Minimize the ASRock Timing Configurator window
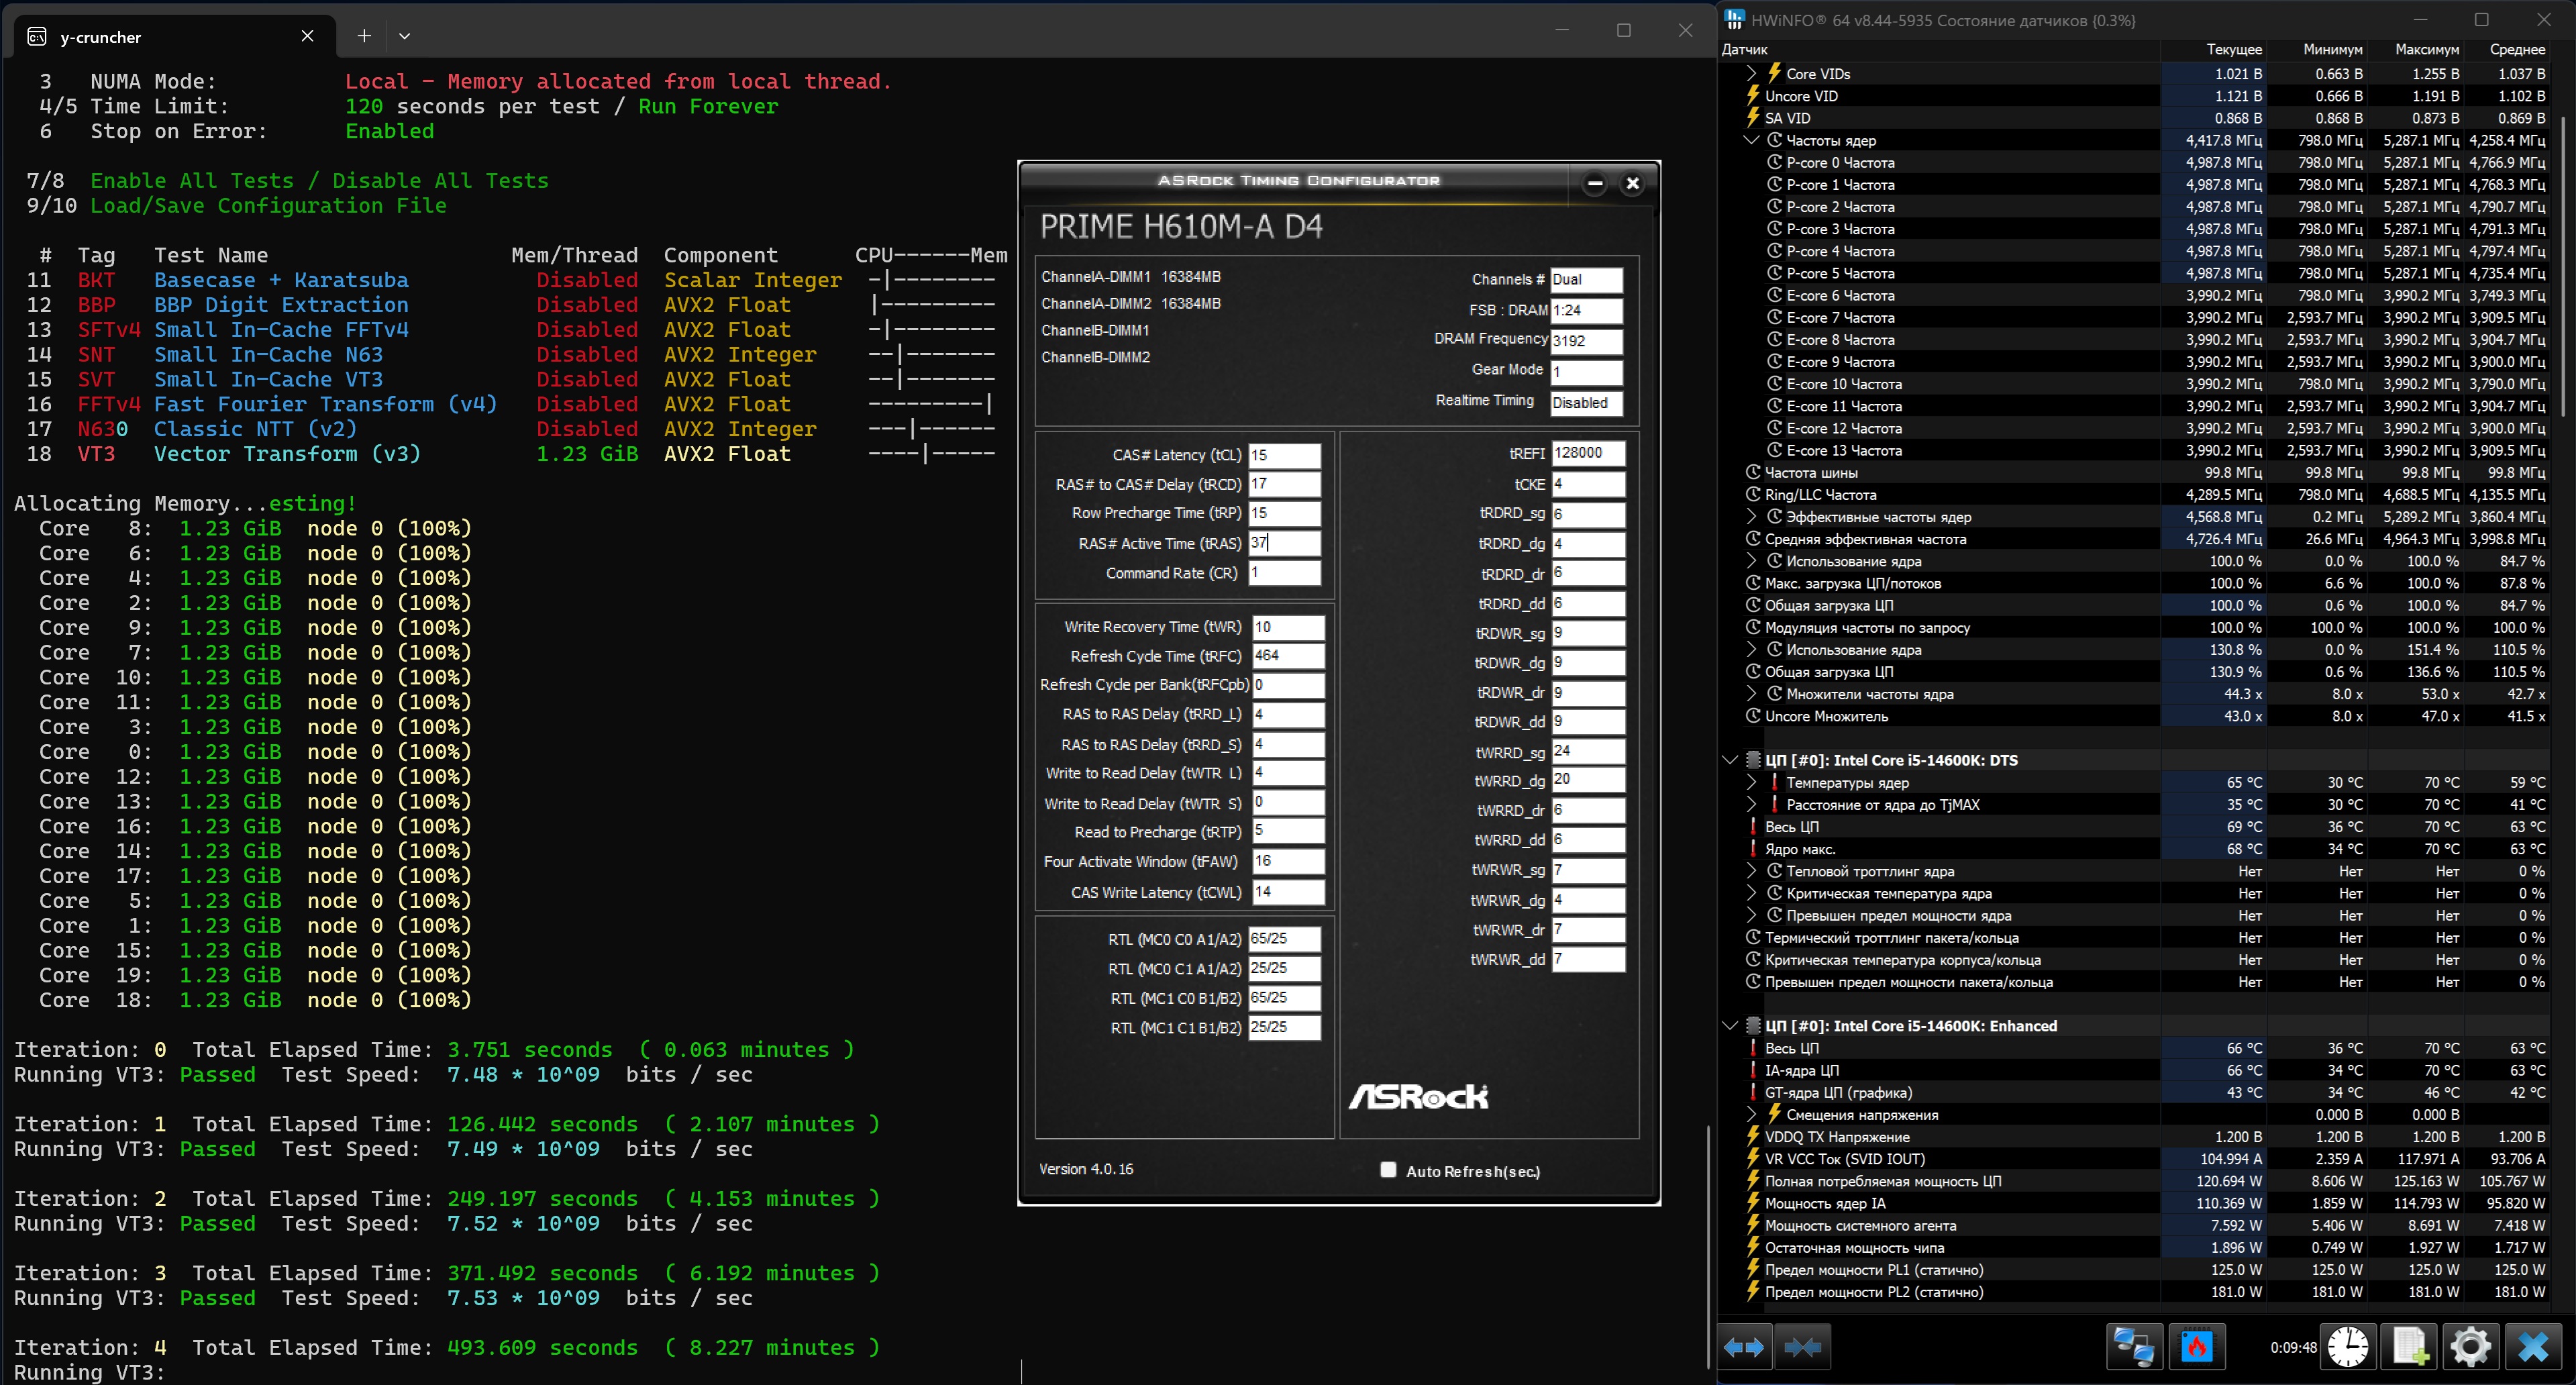Viewport: 2576px width, 1385px height. coord(1595,183)
